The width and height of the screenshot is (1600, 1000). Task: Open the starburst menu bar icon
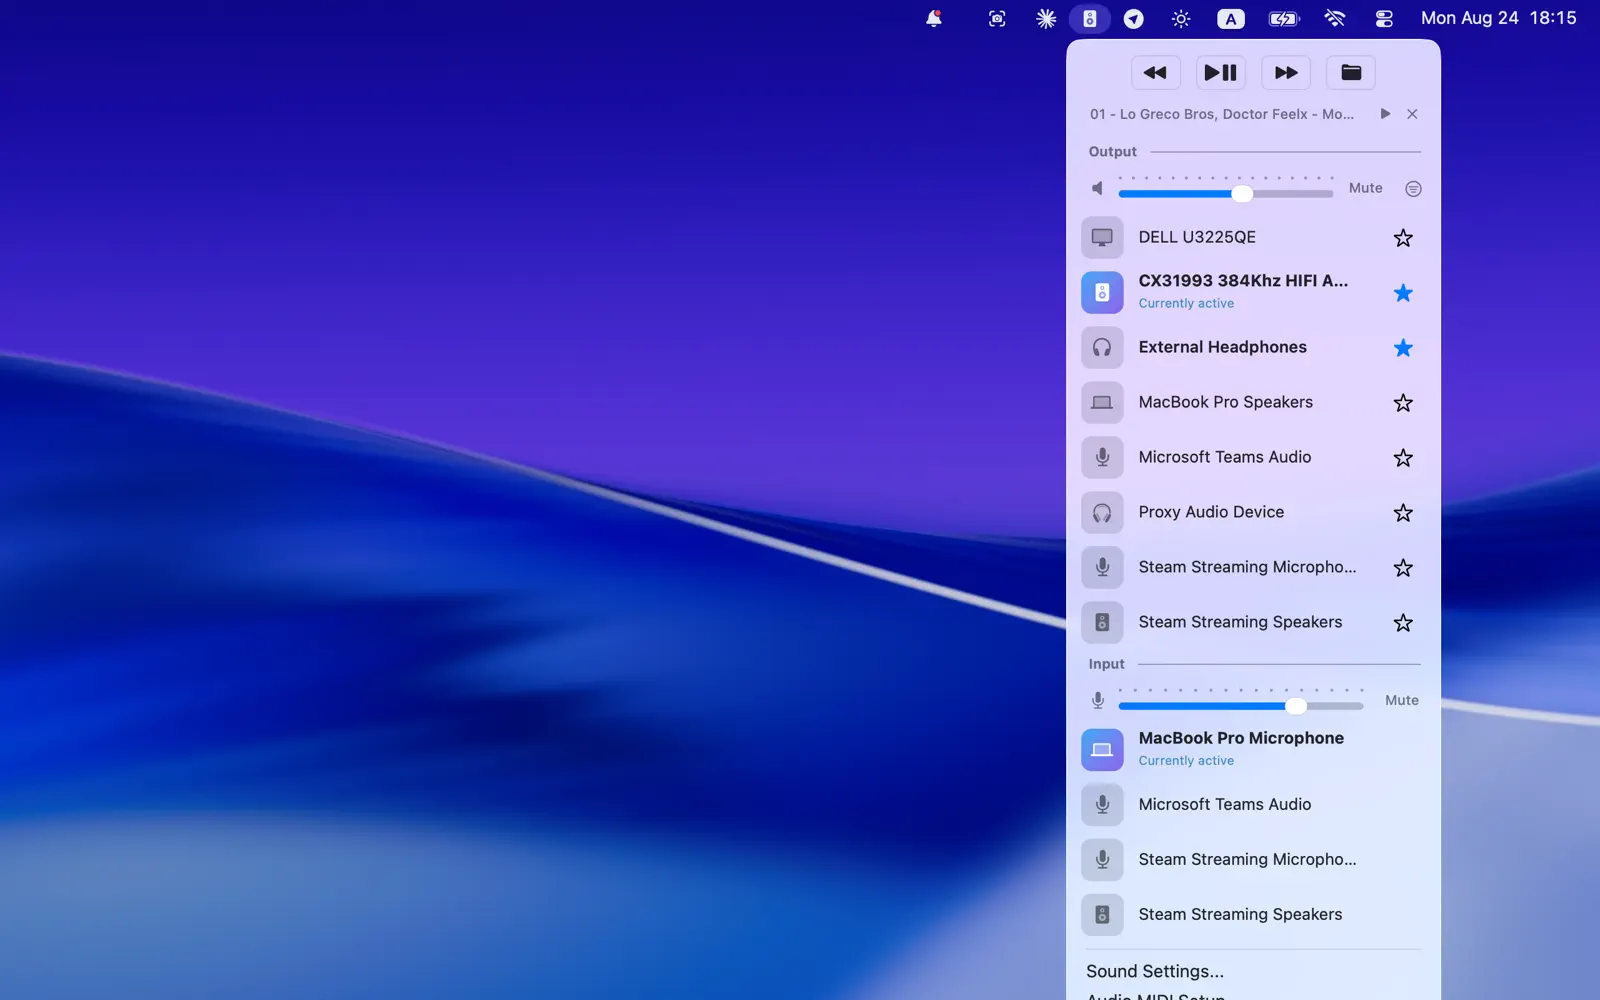tap(1046, 18)
